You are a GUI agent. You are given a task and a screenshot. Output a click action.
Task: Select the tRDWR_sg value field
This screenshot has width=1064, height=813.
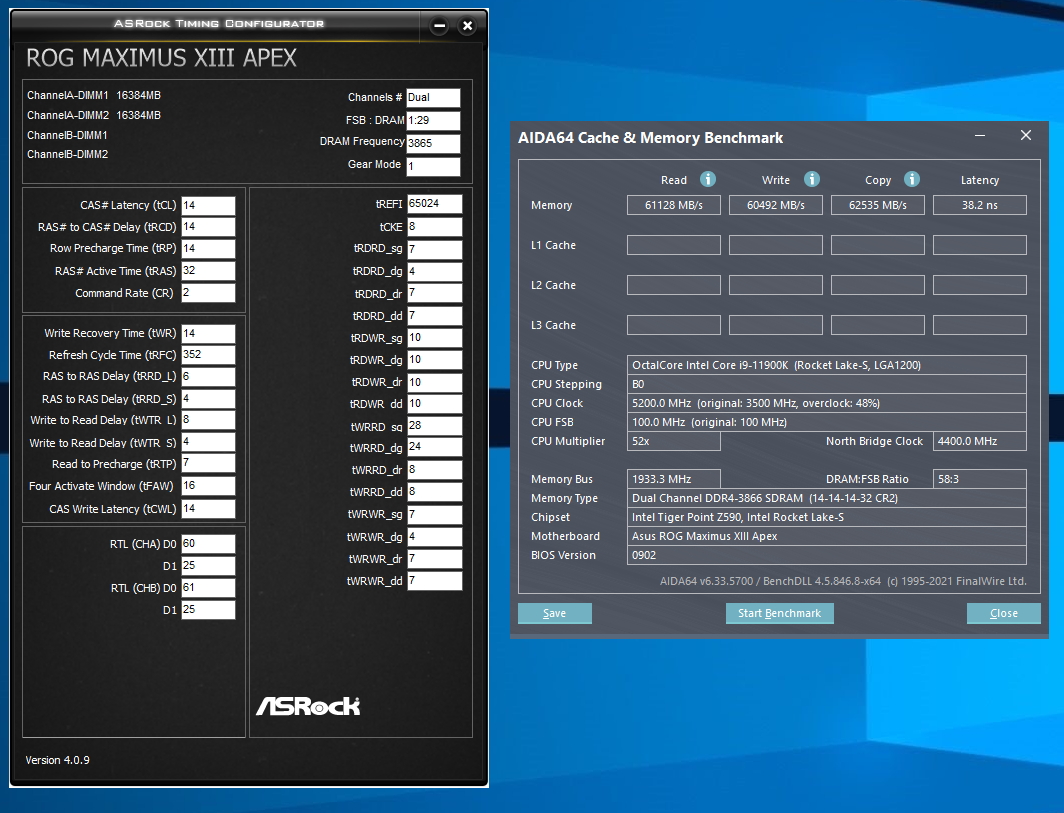(435, 338)
